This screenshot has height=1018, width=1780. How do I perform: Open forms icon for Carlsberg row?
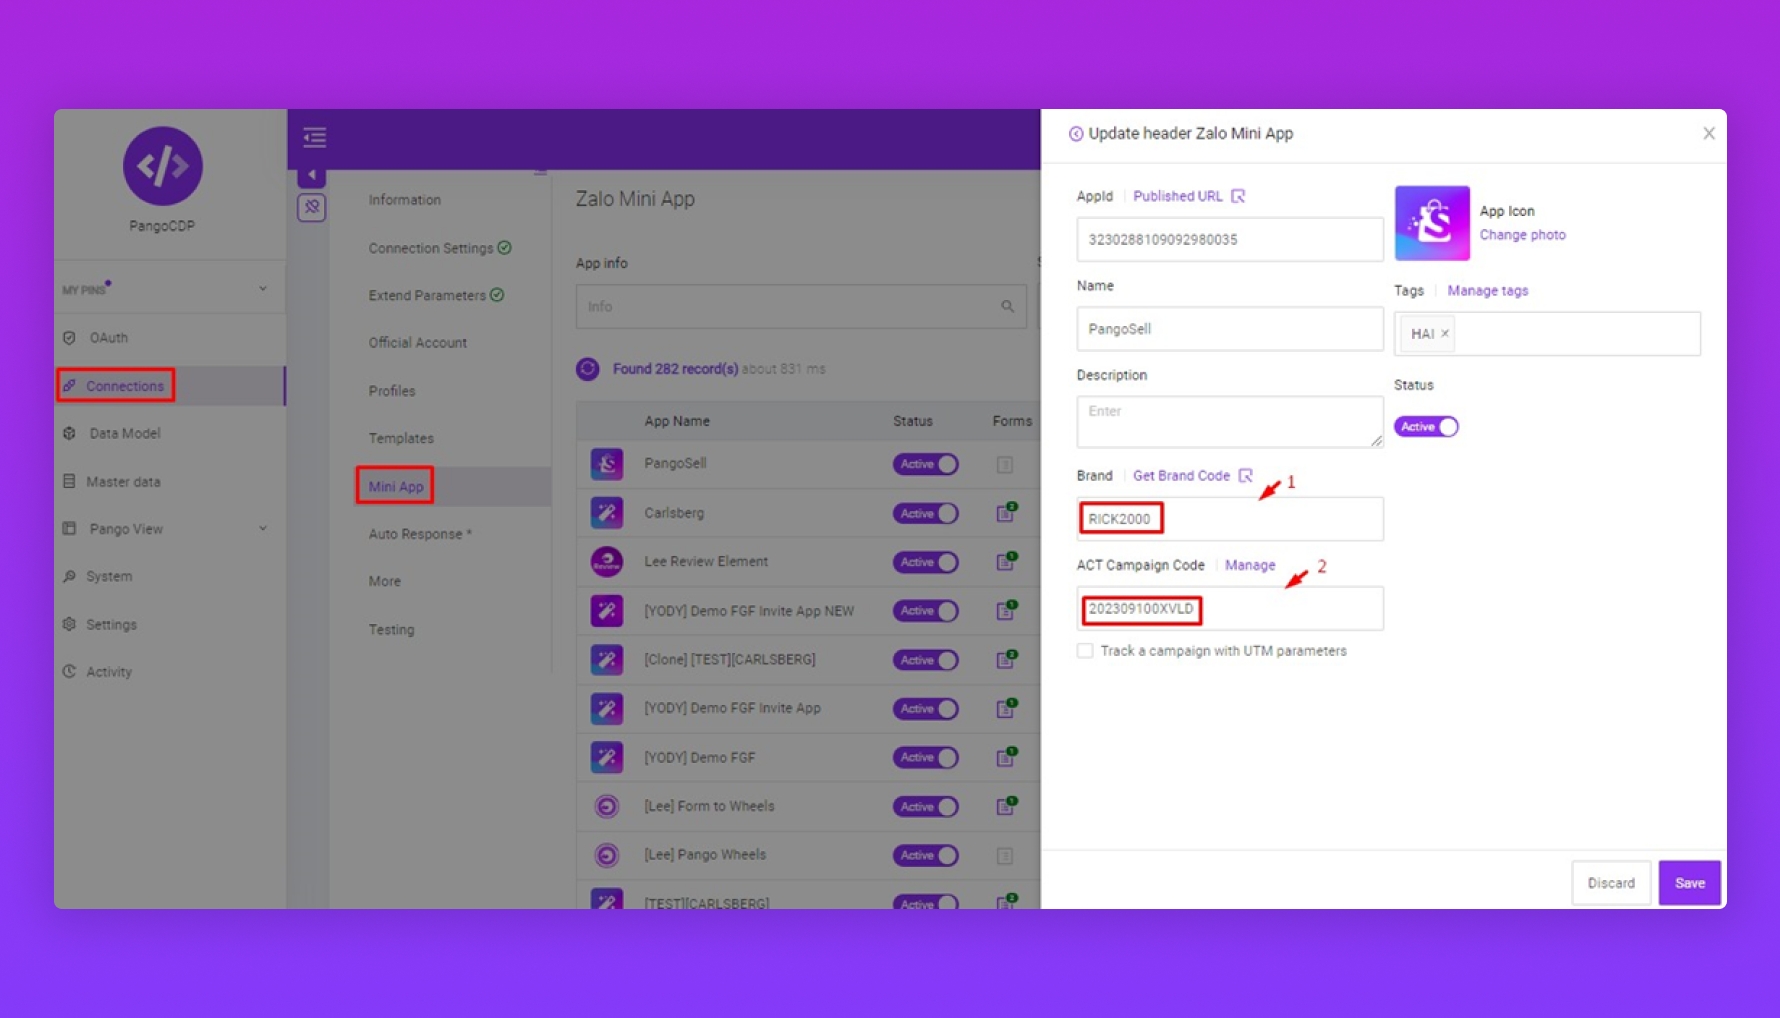click(x=1006, y=513)
